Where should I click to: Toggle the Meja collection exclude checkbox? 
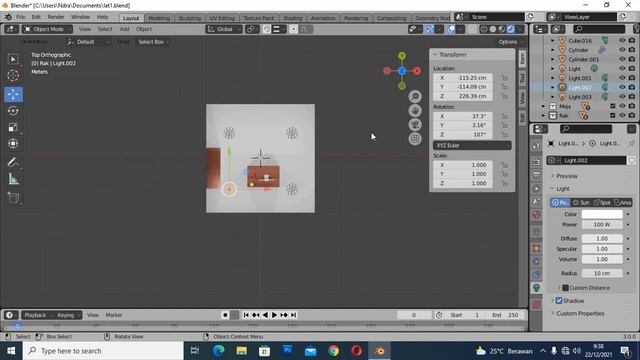click(x=613, y=106)
